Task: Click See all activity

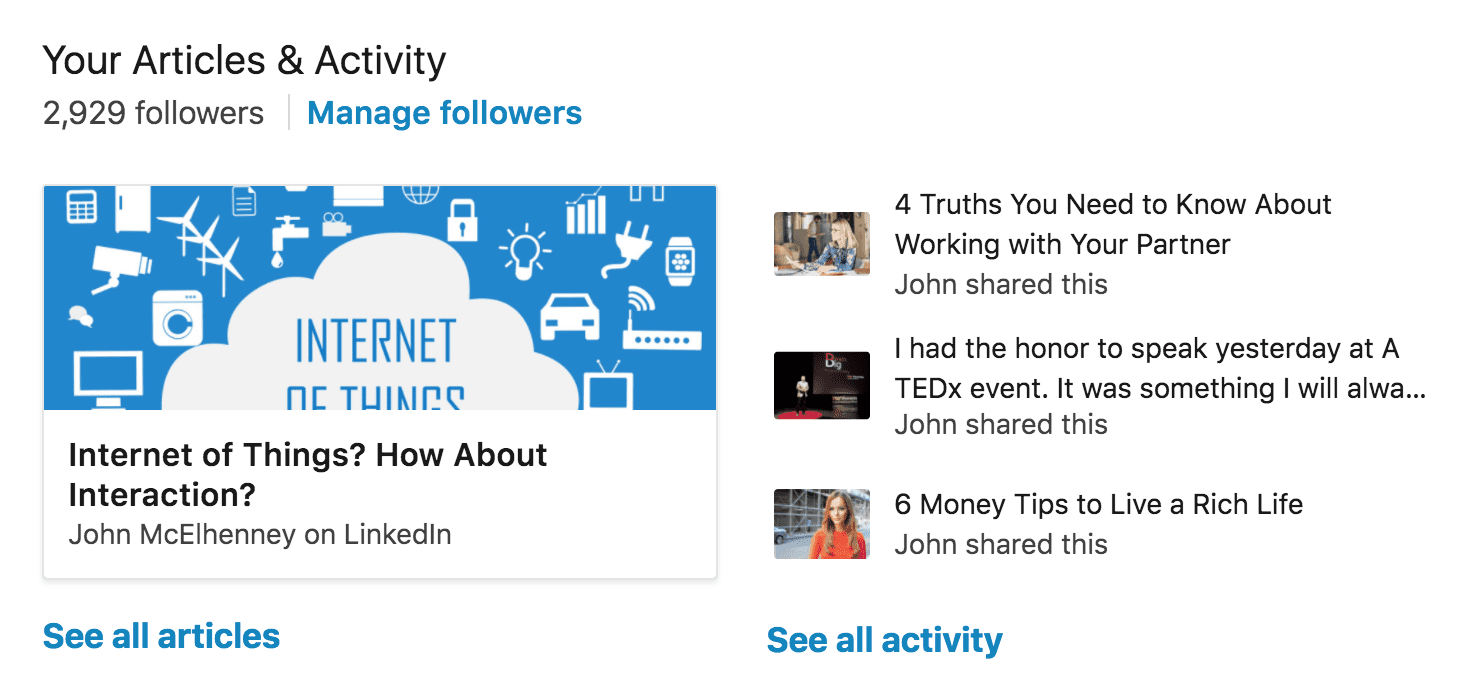Action: pyautogui.click(x=884, y=640)
